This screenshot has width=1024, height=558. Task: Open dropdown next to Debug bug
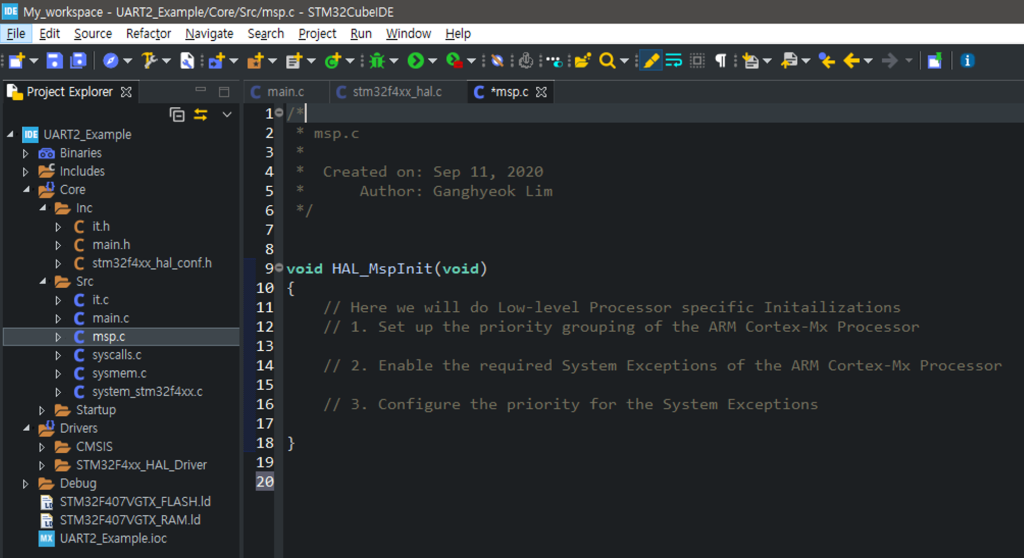(394, 61)
